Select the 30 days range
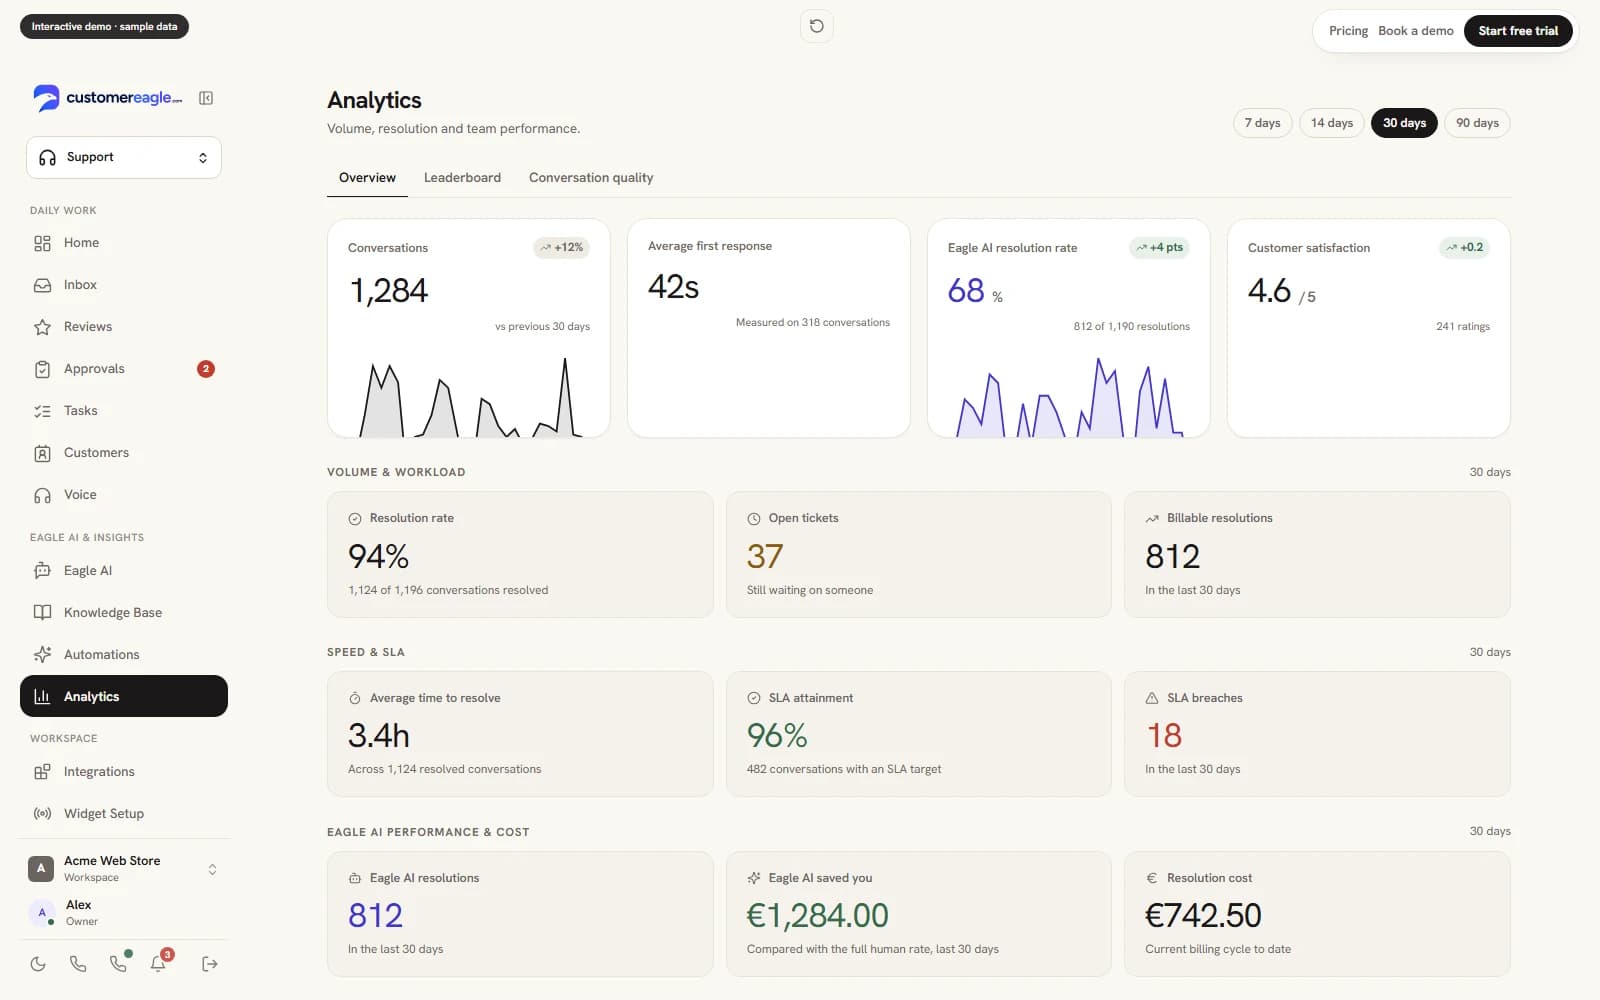The width and height of the screenshot is (1600, 1000). 1405,123
